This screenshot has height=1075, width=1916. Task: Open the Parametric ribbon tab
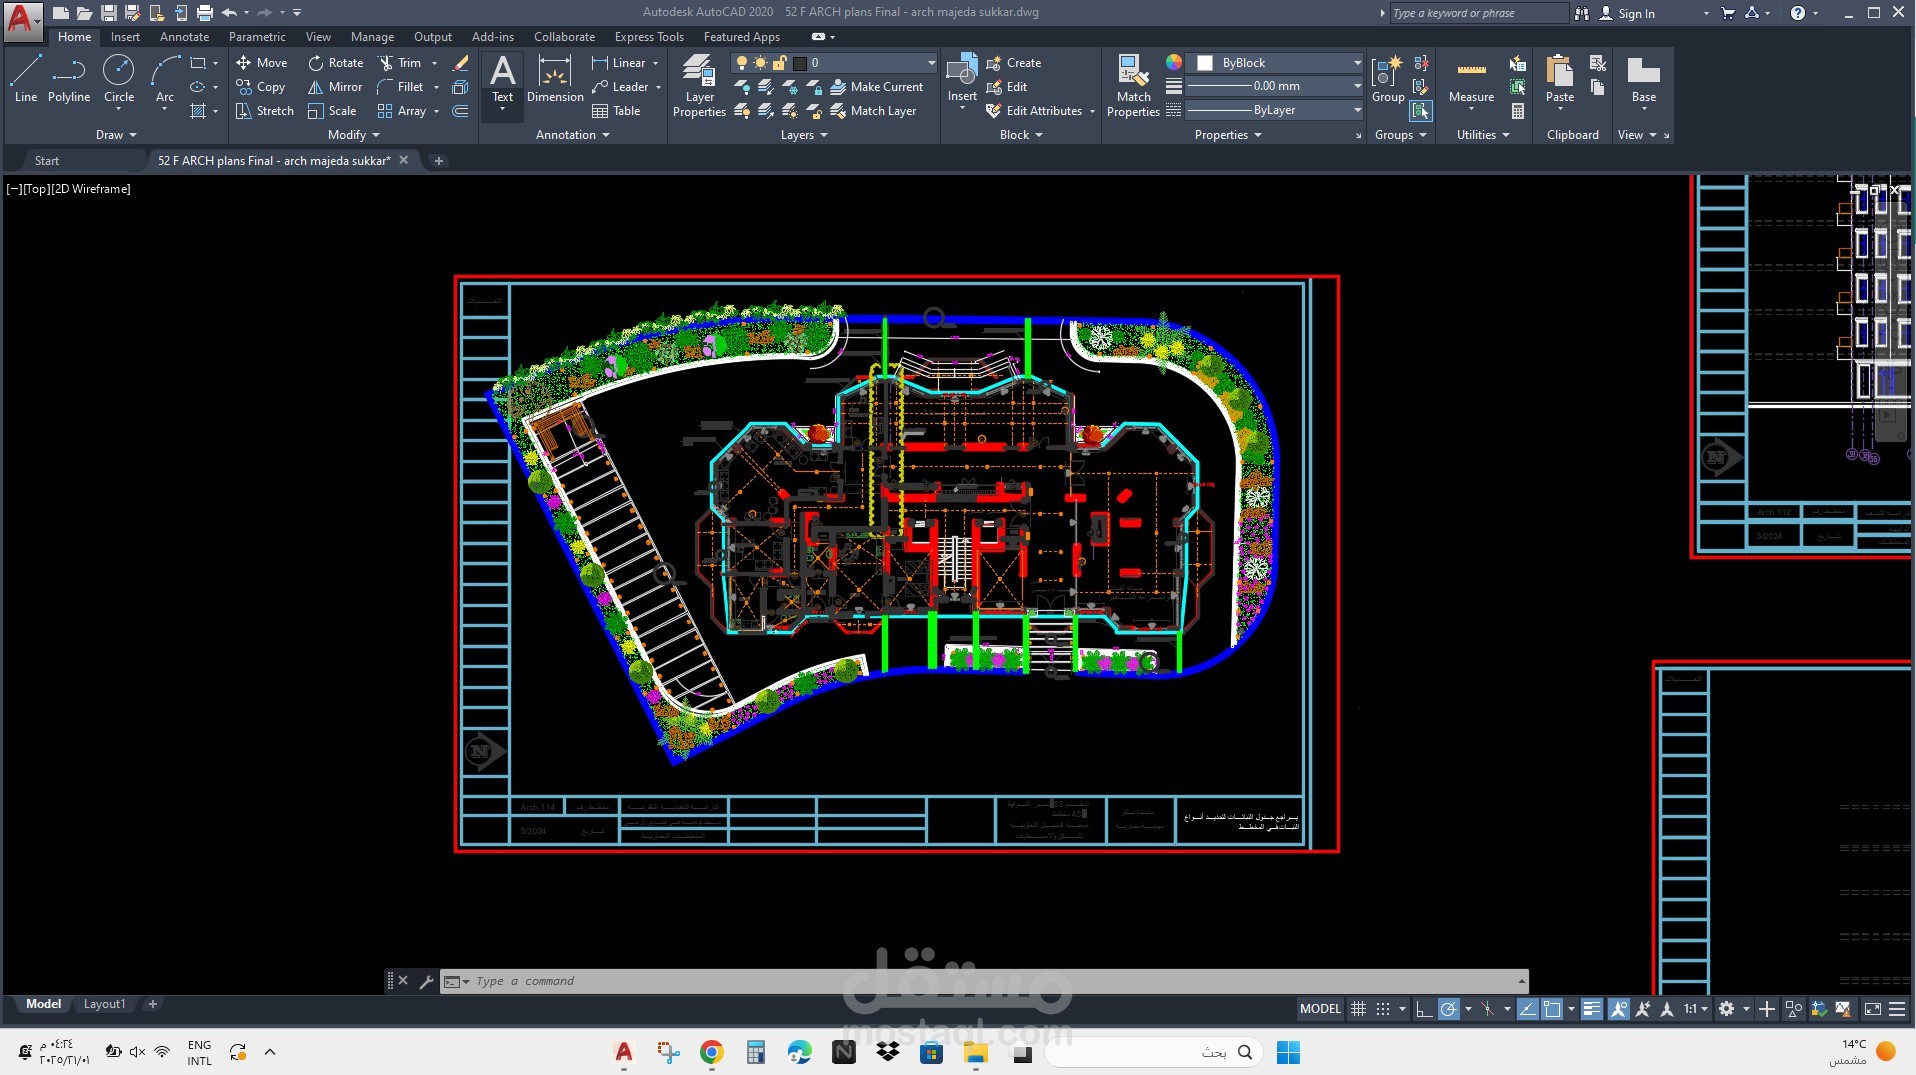click(257, 37)
